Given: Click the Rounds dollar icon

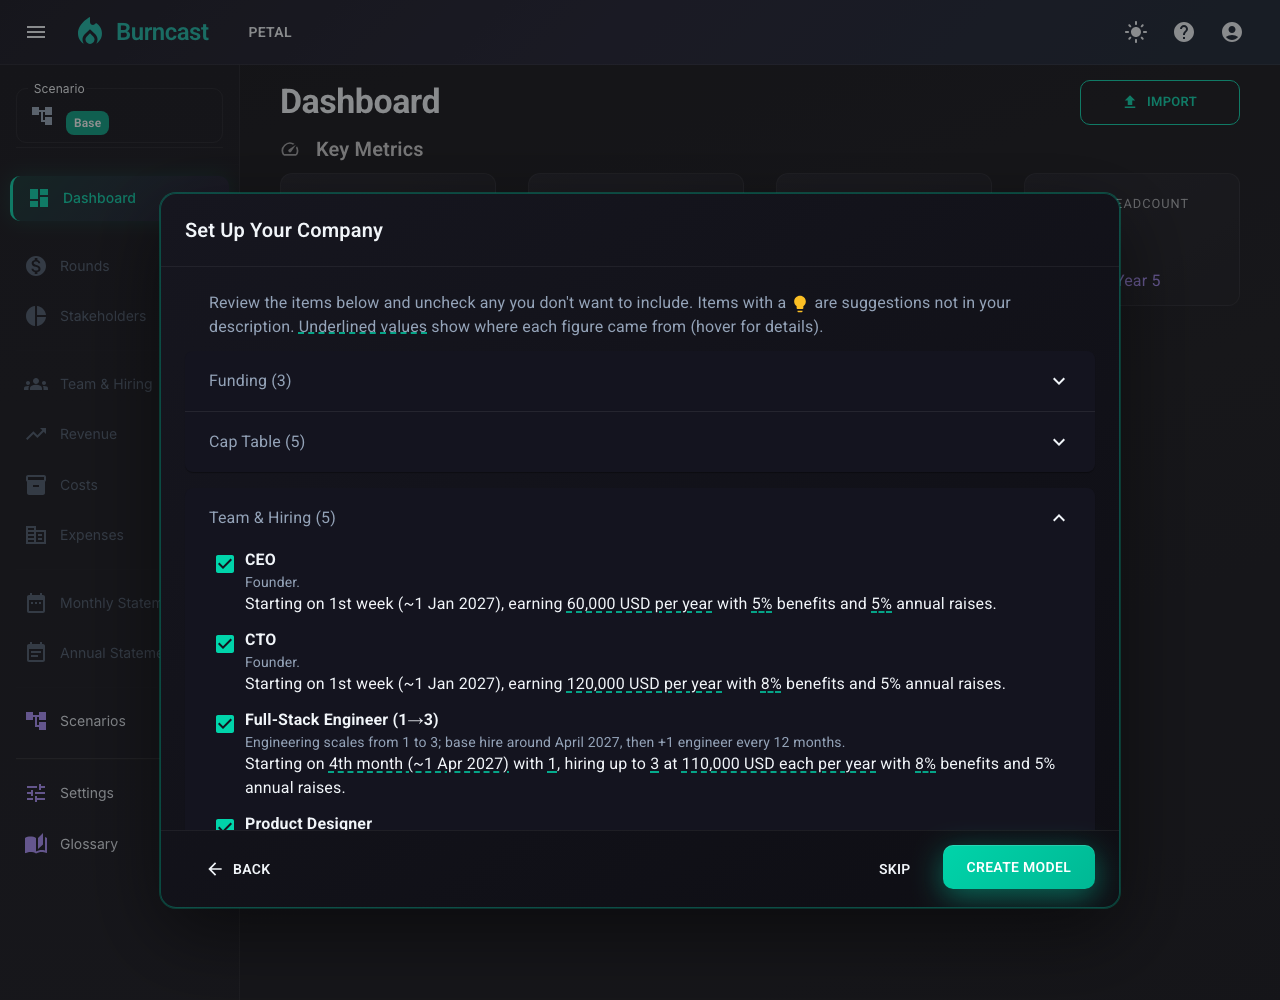Looking at the screenshot, I should coord(36,266).
